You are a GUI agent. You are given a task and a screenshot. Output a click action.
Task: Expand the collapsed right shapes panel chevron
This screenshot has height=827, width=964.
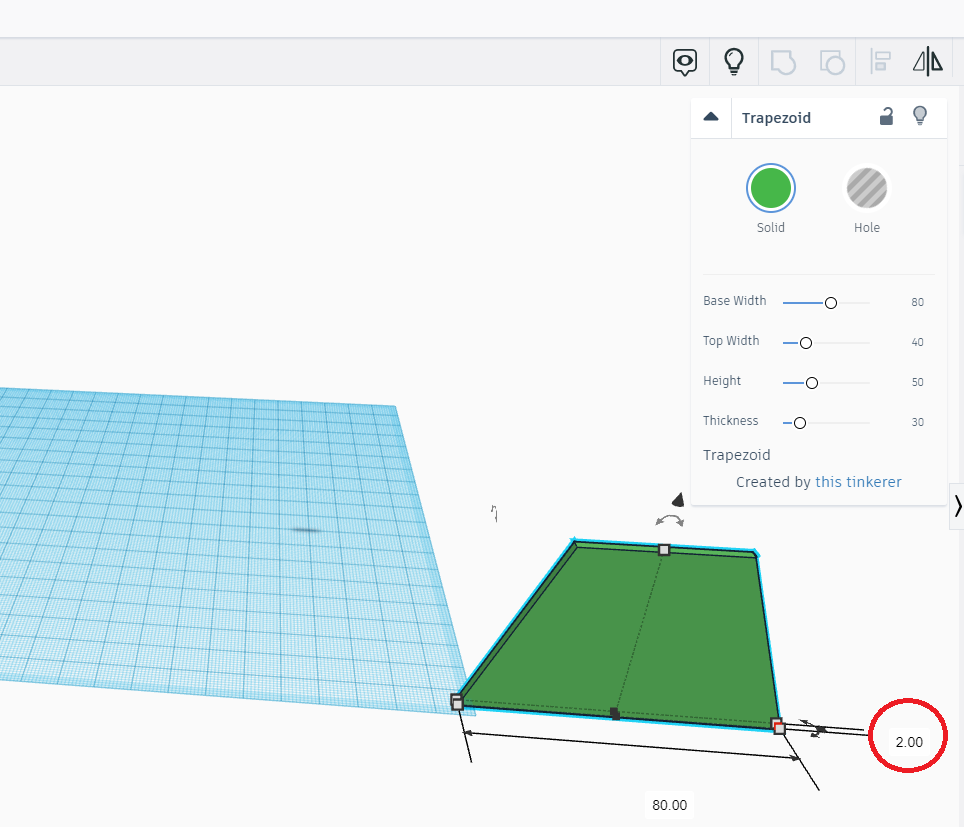[957, 506]
